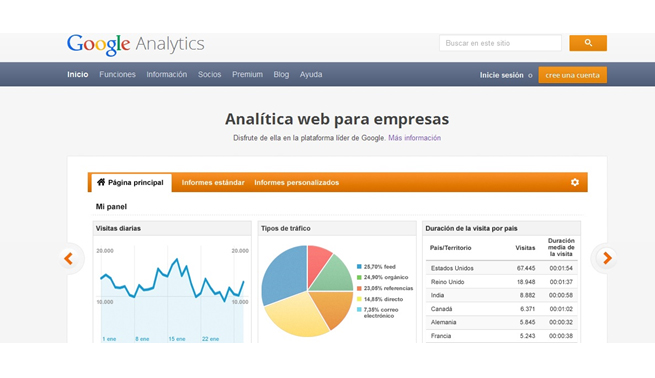Go to previous slide with left arrow
The image size is (655, 378).
(69, 259)
